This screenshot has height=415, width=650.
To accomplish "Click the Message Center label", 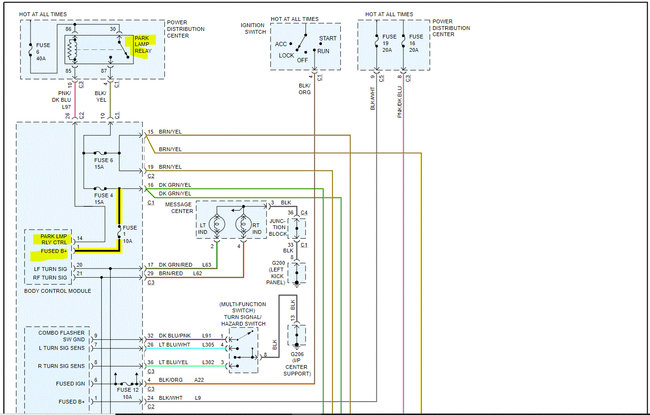I will [x=184, y=206].
